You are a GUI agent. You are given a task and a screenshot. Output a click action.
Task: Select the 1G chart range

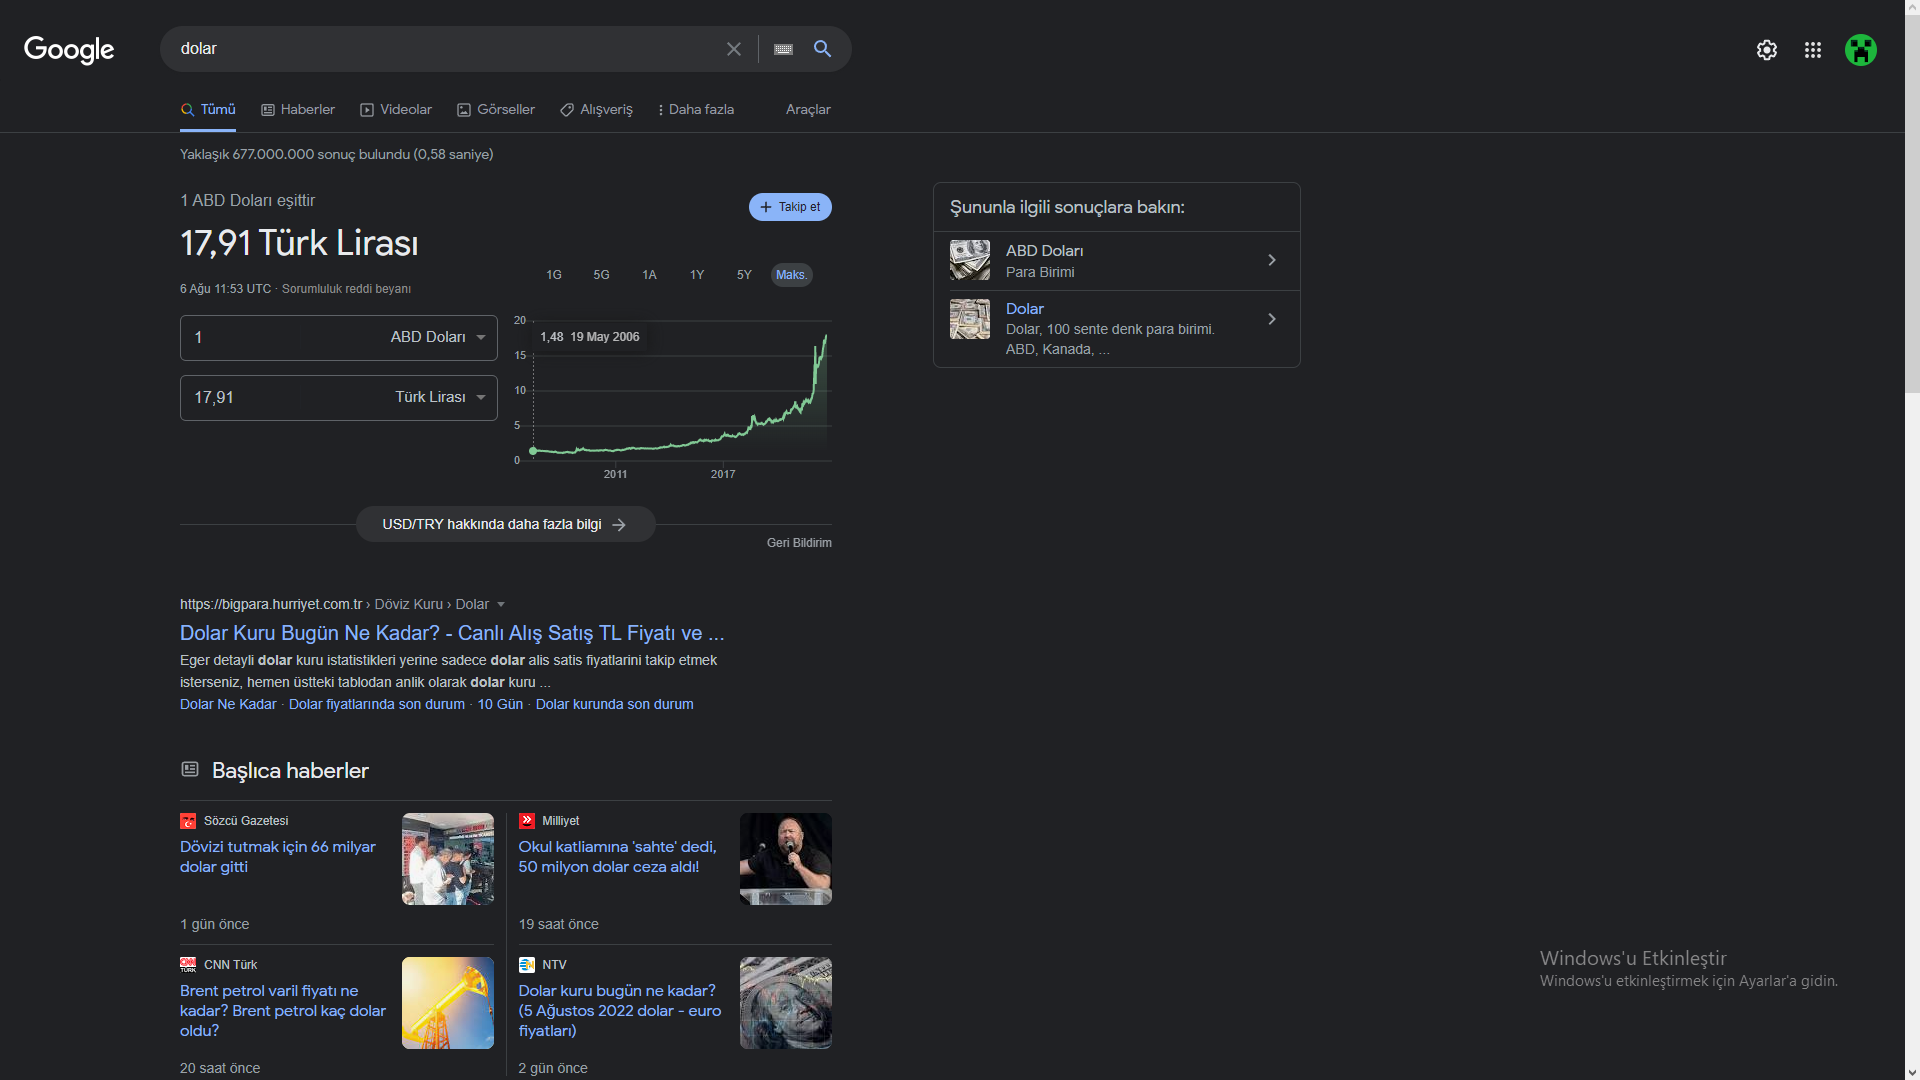click(554, 275)
